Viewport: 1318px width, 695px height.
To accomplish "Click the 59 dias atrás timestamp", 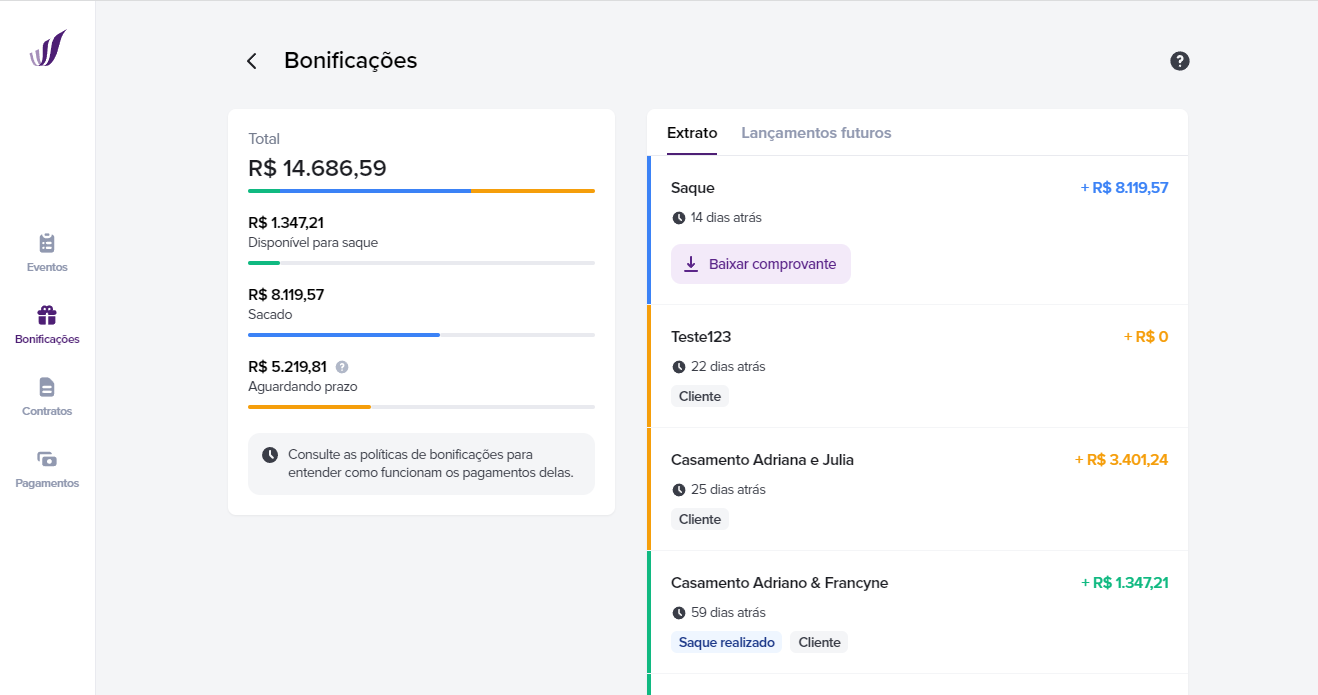I will coord(728,612).
